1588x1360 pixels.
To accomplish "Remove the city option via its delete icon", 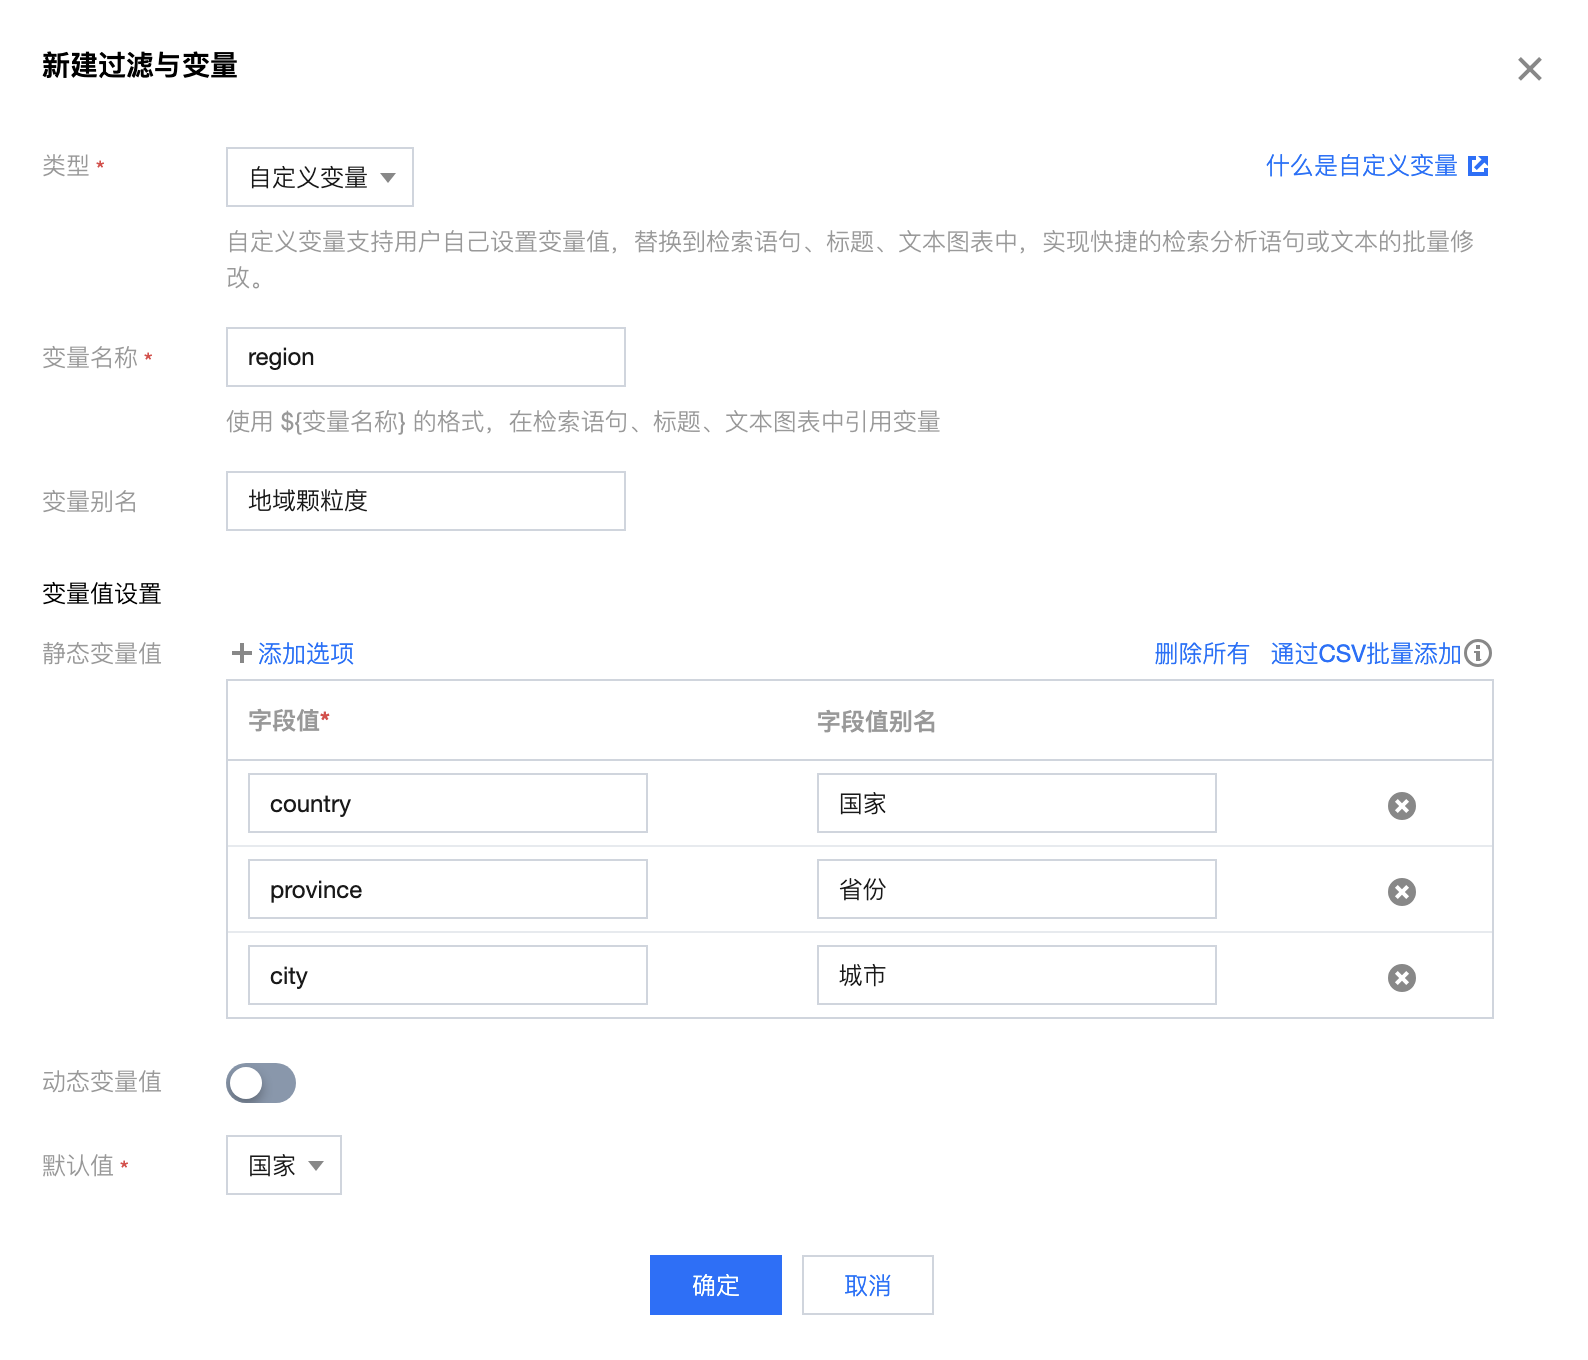I will click(x=1401, y=978).
